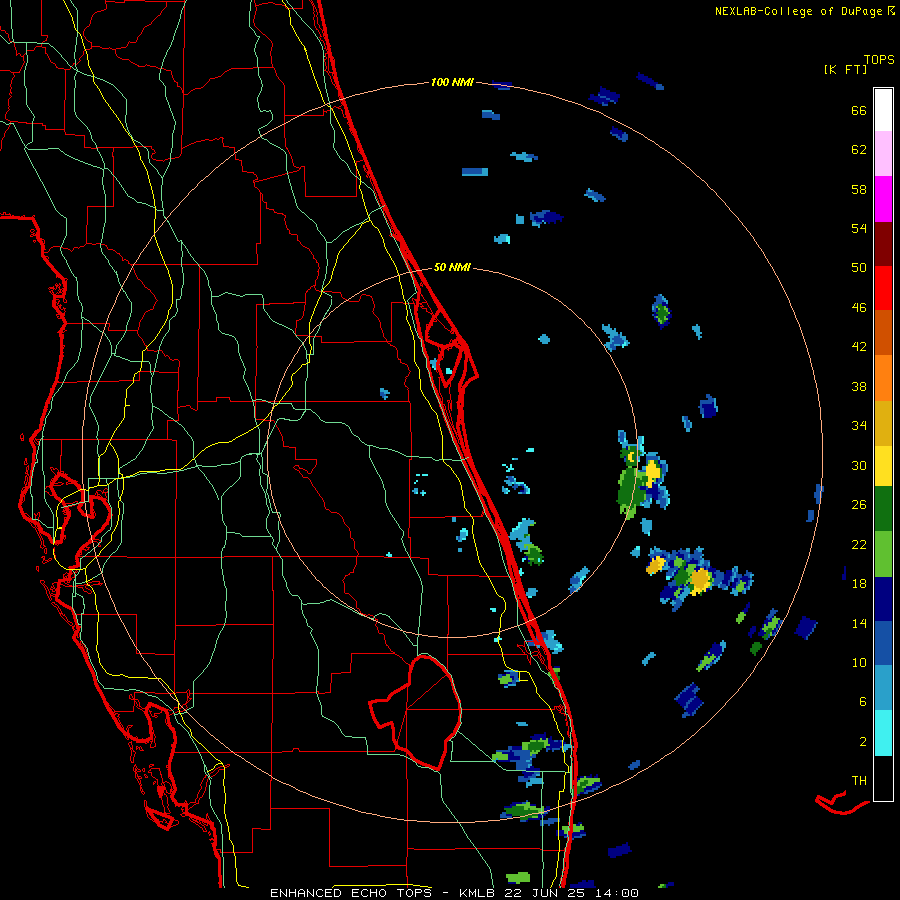Click the light pink legend swatch
This screenshot has width=900, height=900.
click(x=883, y=153)
